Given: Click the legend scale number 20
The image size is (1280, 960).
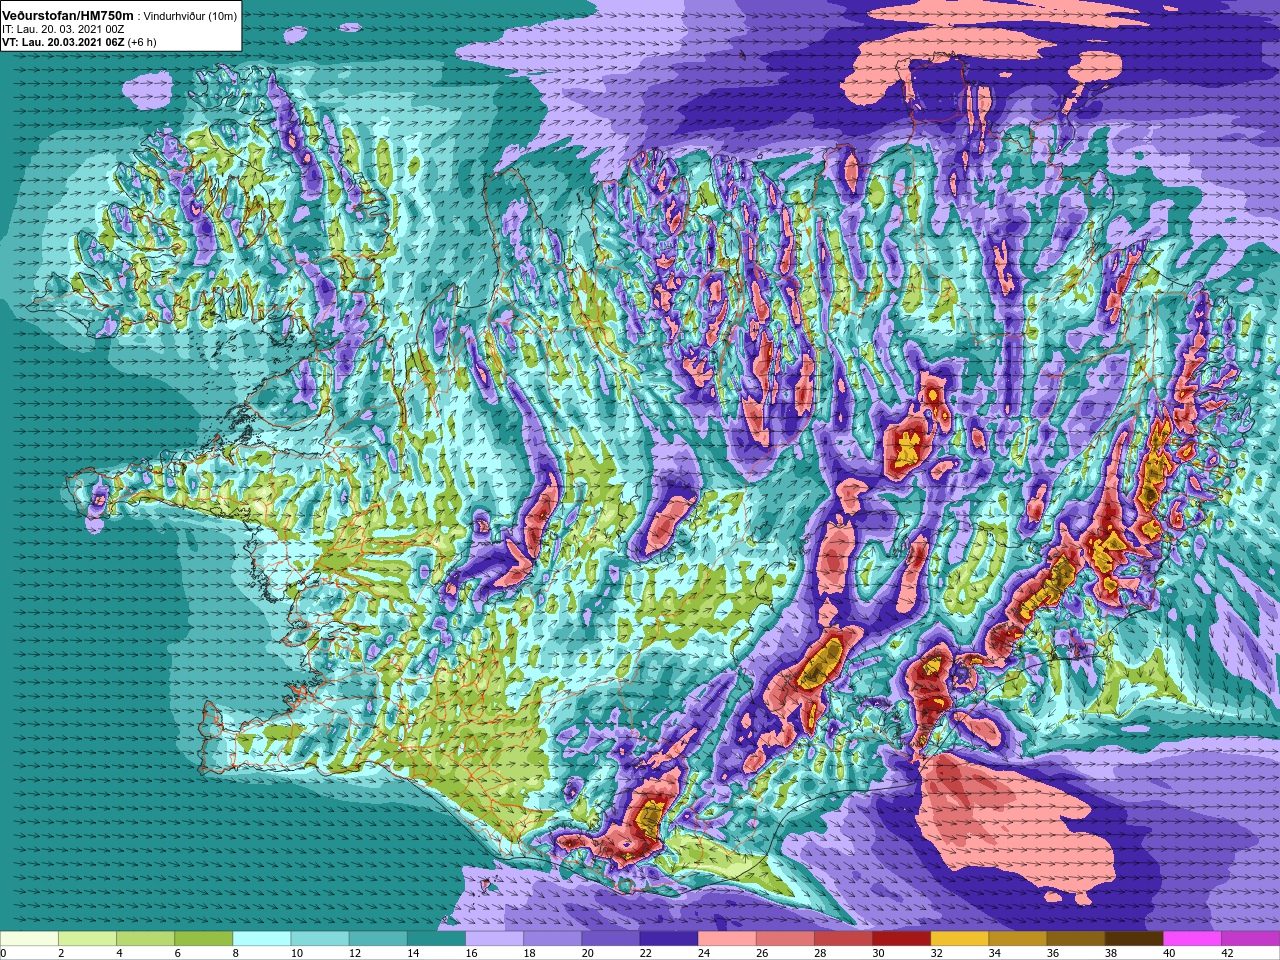Looking at the screenshot, I should (587, 953).
